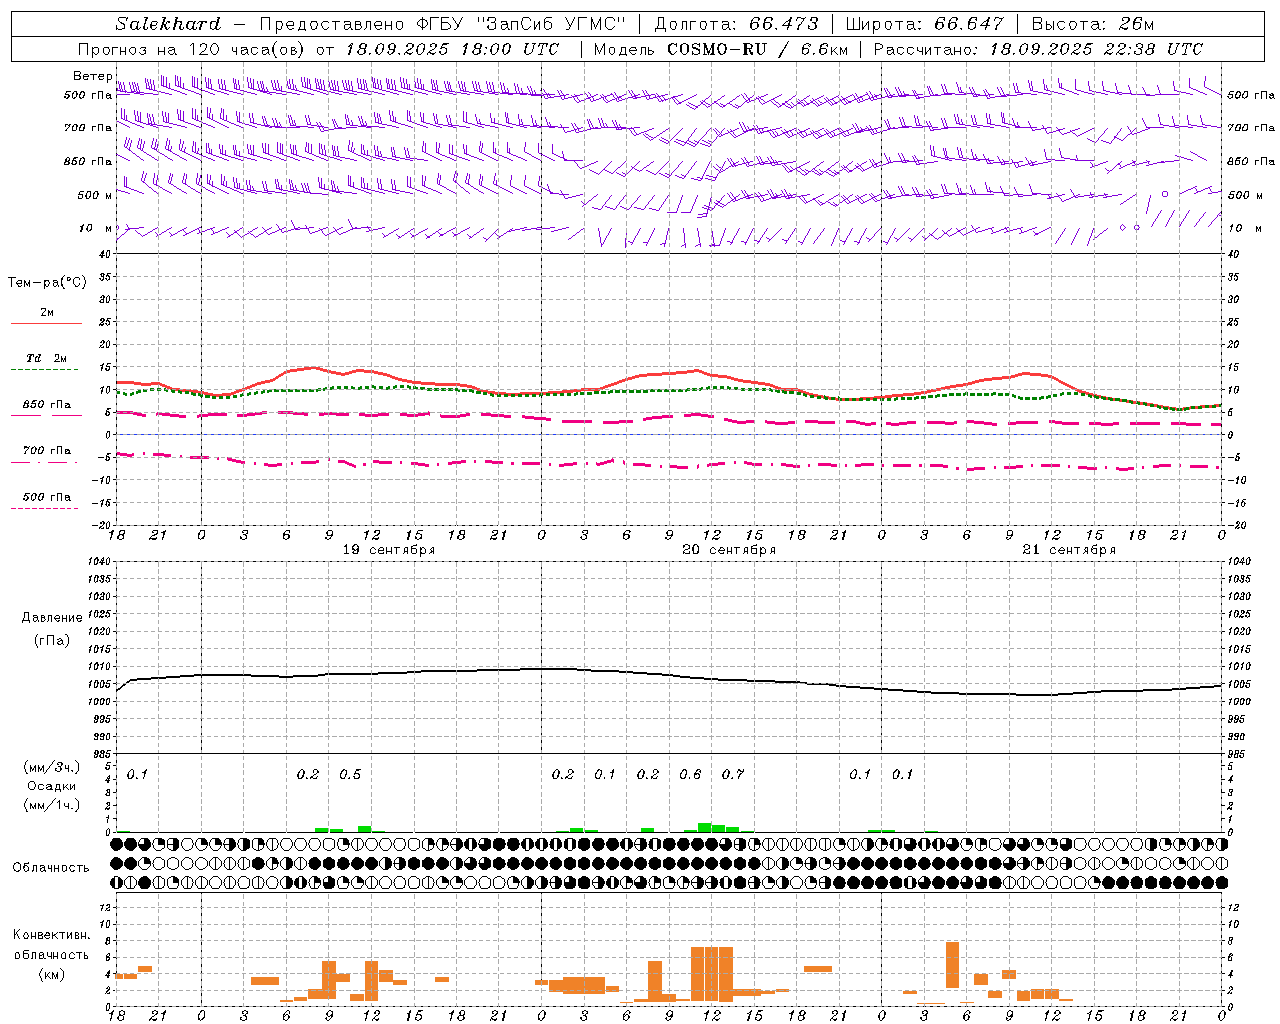Click the dashed line sample beneath 'Td 2м' legend
Image resolution: width=1280 pixels, height=1024 pixels.
tap(44, 370)
